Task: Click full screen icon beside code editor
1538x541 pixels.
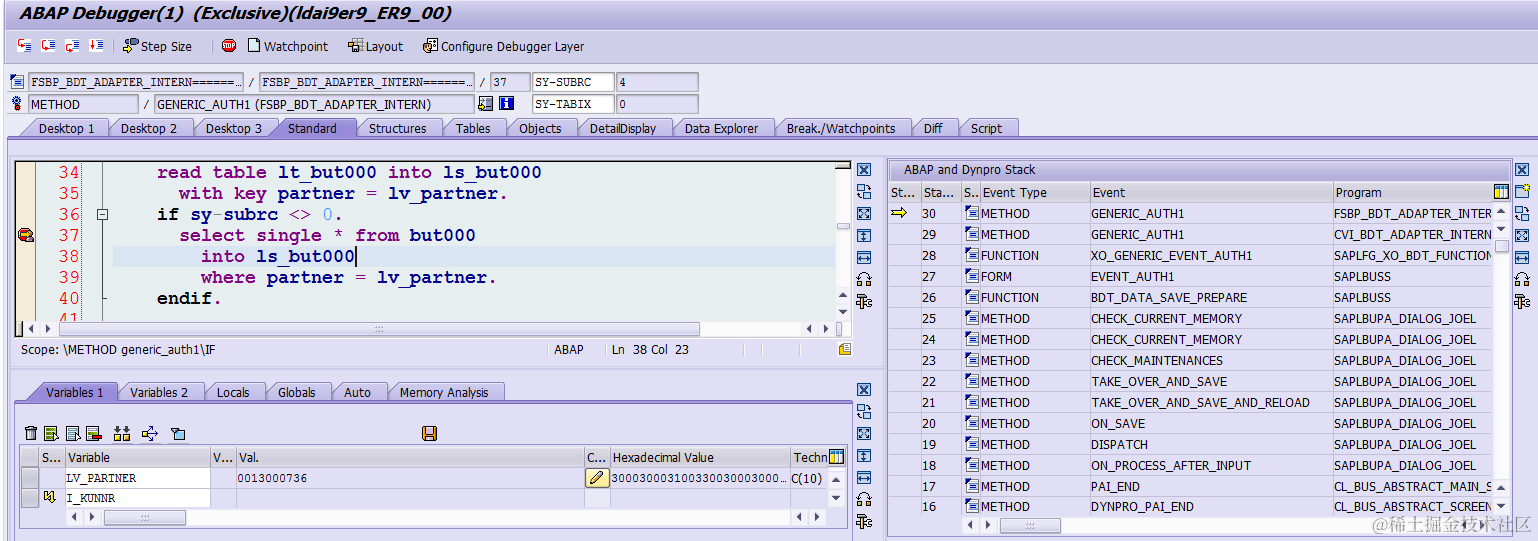Action: (864, 214)
